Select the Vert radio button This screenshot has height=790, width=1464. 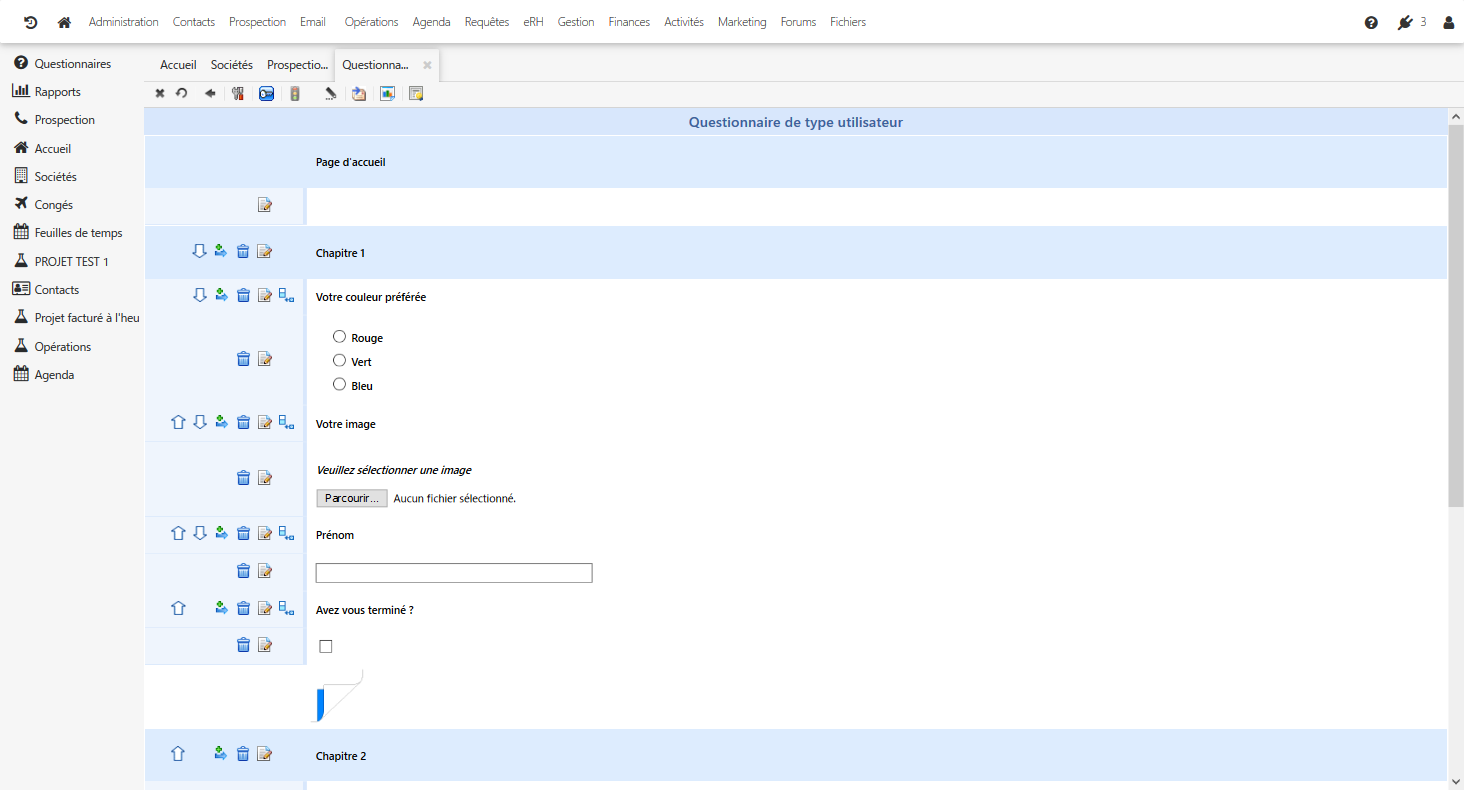[339, 361]
